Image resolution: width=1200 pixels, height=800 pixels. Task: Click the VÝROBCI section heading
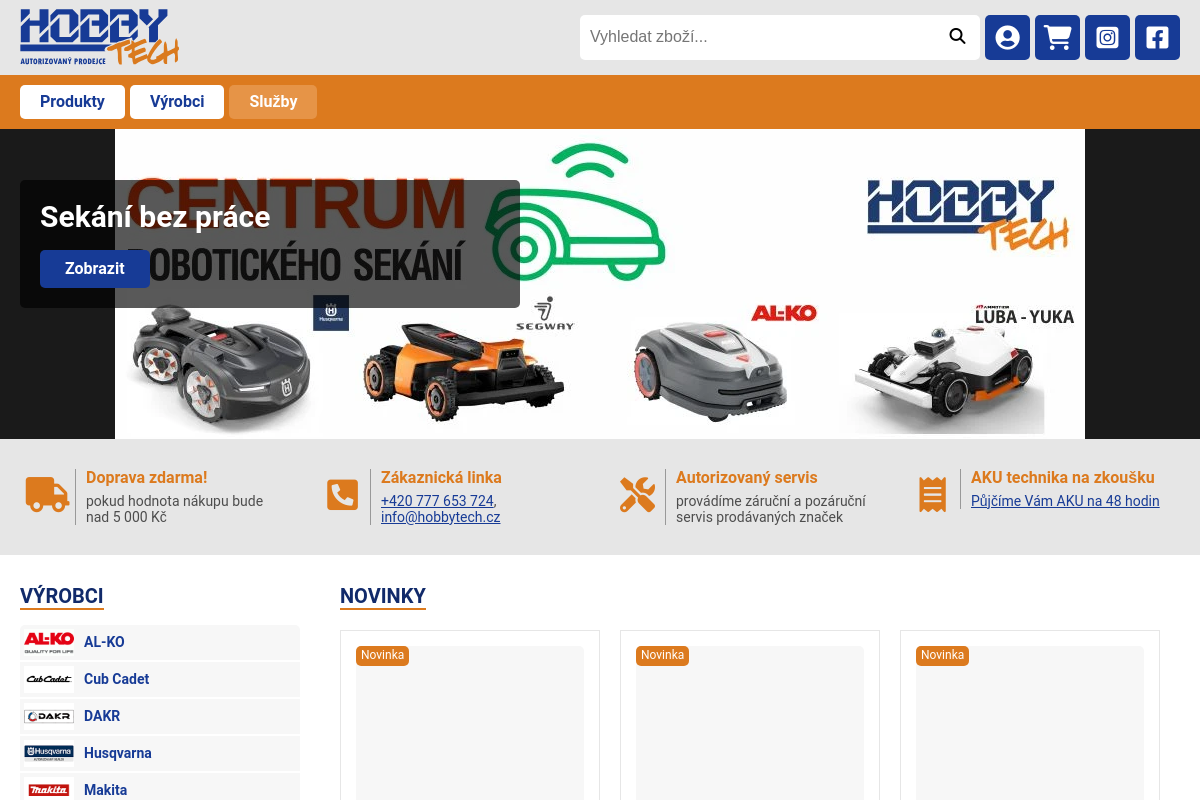coord(62,597)
